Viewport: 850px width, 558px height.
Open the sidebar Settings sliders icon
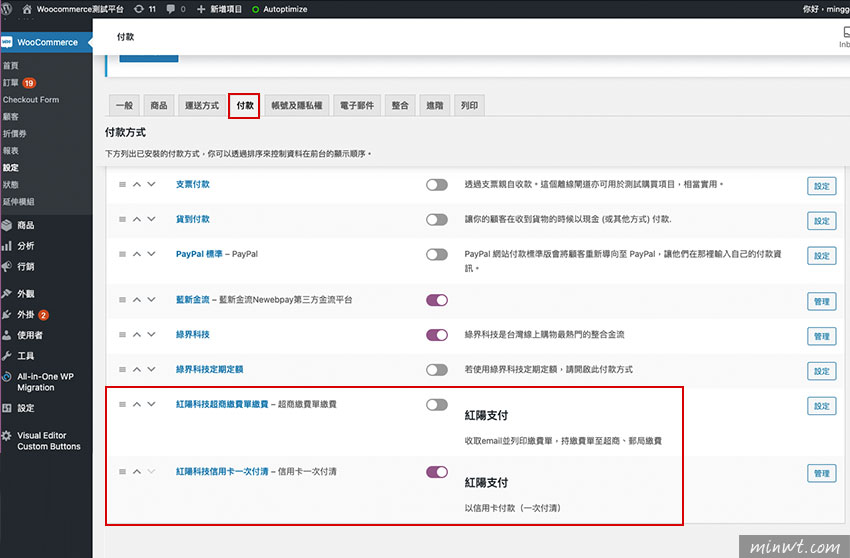[x=7, y=408]
